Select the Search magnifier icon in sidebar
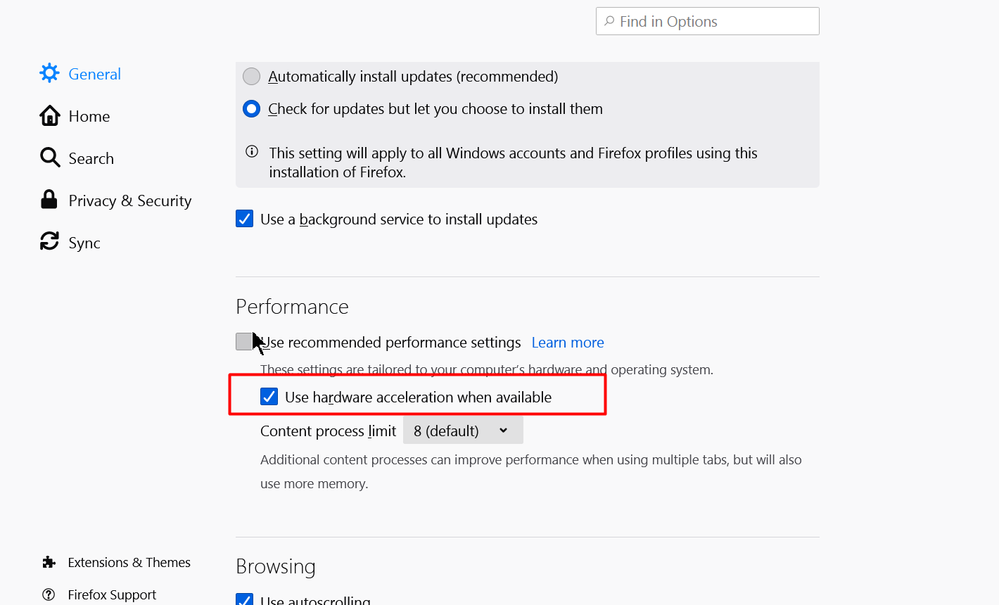Image resolution: width=999 pixels, height=605 pixels. click(49, 157)
